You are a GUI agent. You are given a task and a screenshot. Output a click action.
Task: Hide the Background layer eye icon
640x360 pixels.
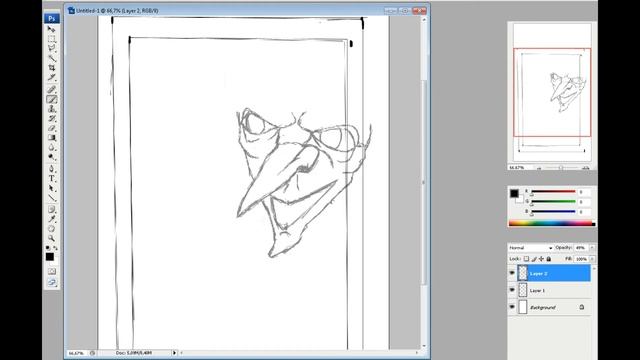[512, 307]
